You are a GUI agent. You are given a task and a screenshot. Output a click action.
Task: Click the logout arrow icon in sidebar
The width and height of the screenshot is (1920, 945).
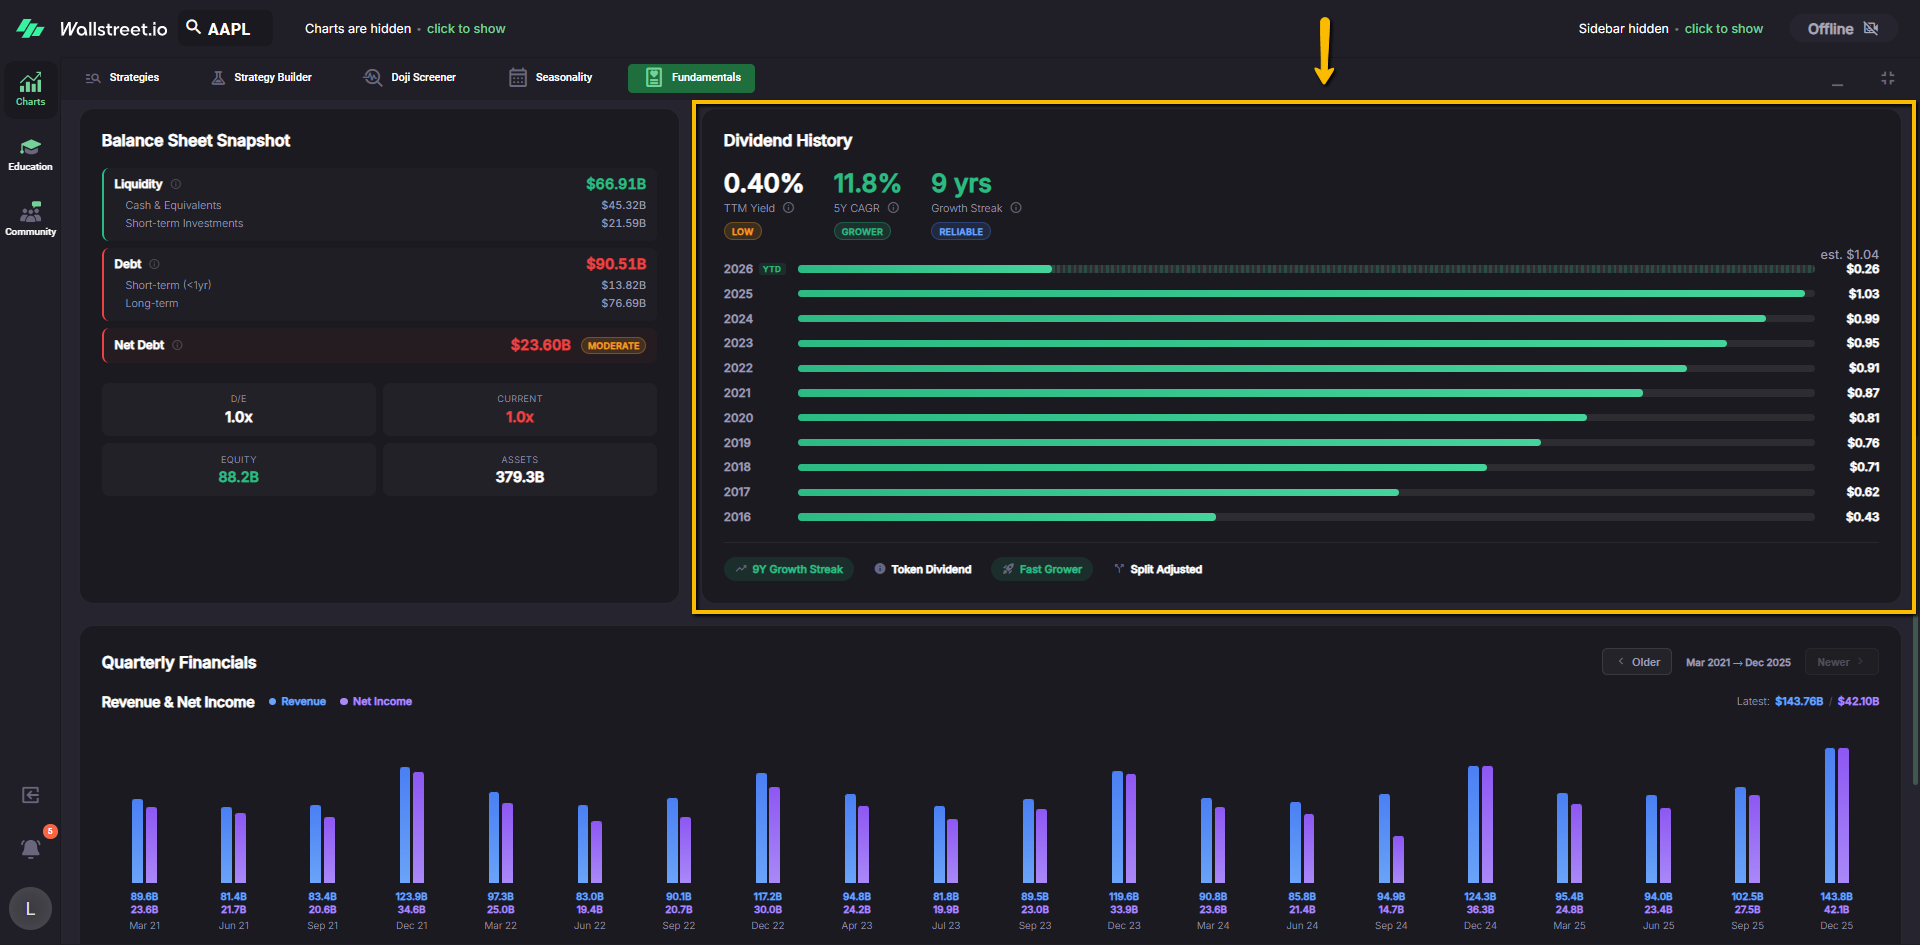(x=31, y=795)
